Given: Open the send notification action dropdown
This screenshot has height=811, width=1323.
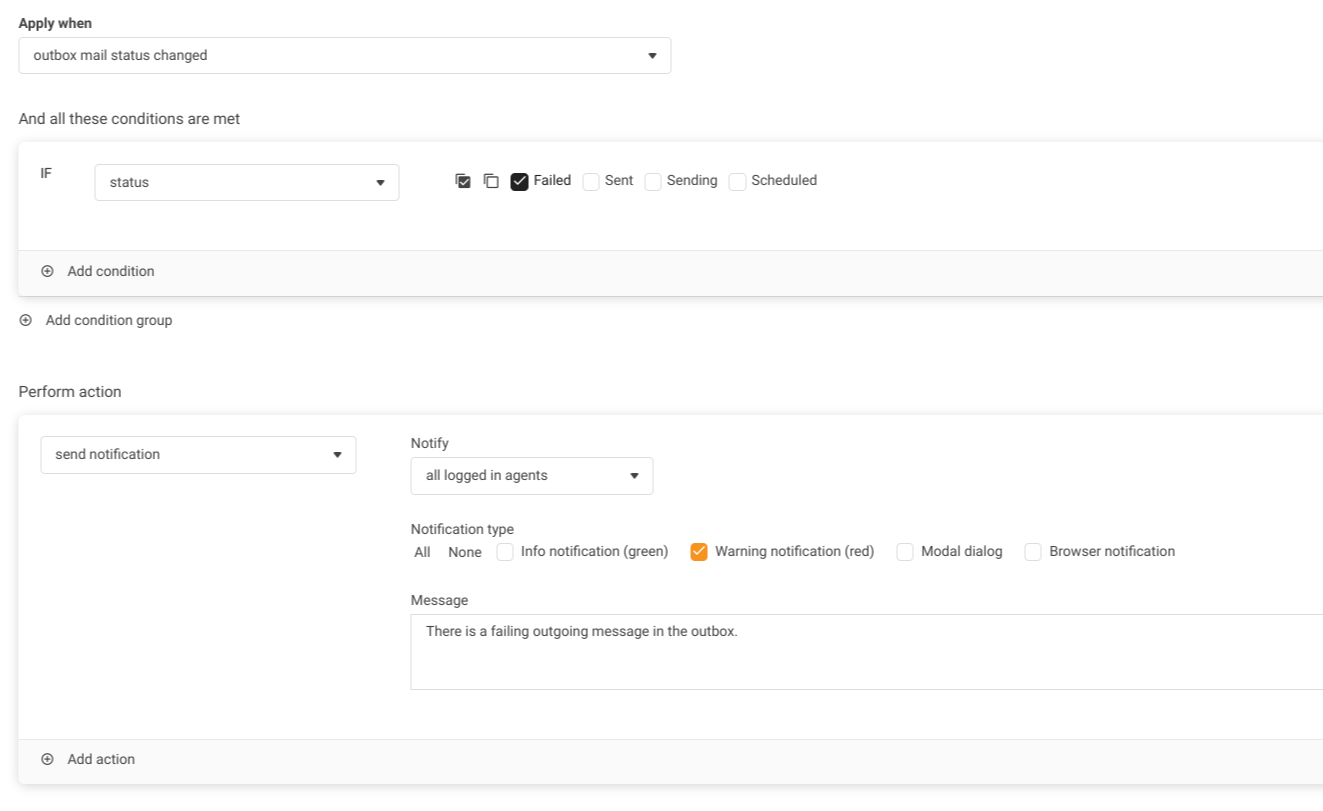Looking at the screenshot, I should point(198,455).
